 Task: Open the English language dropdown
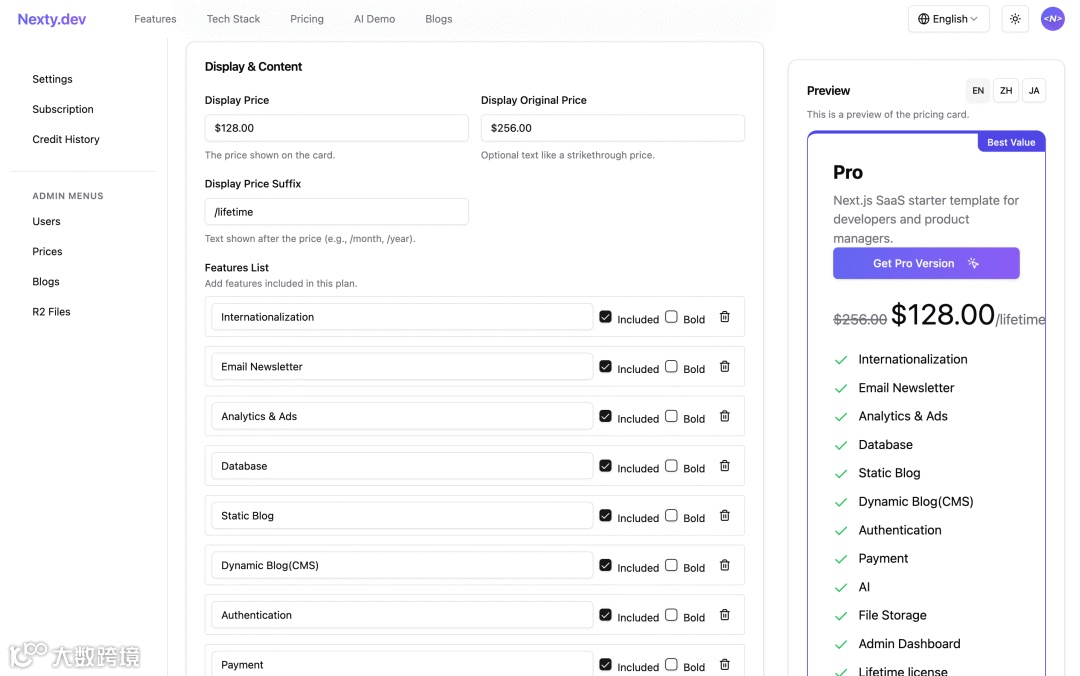coord(948,19)
